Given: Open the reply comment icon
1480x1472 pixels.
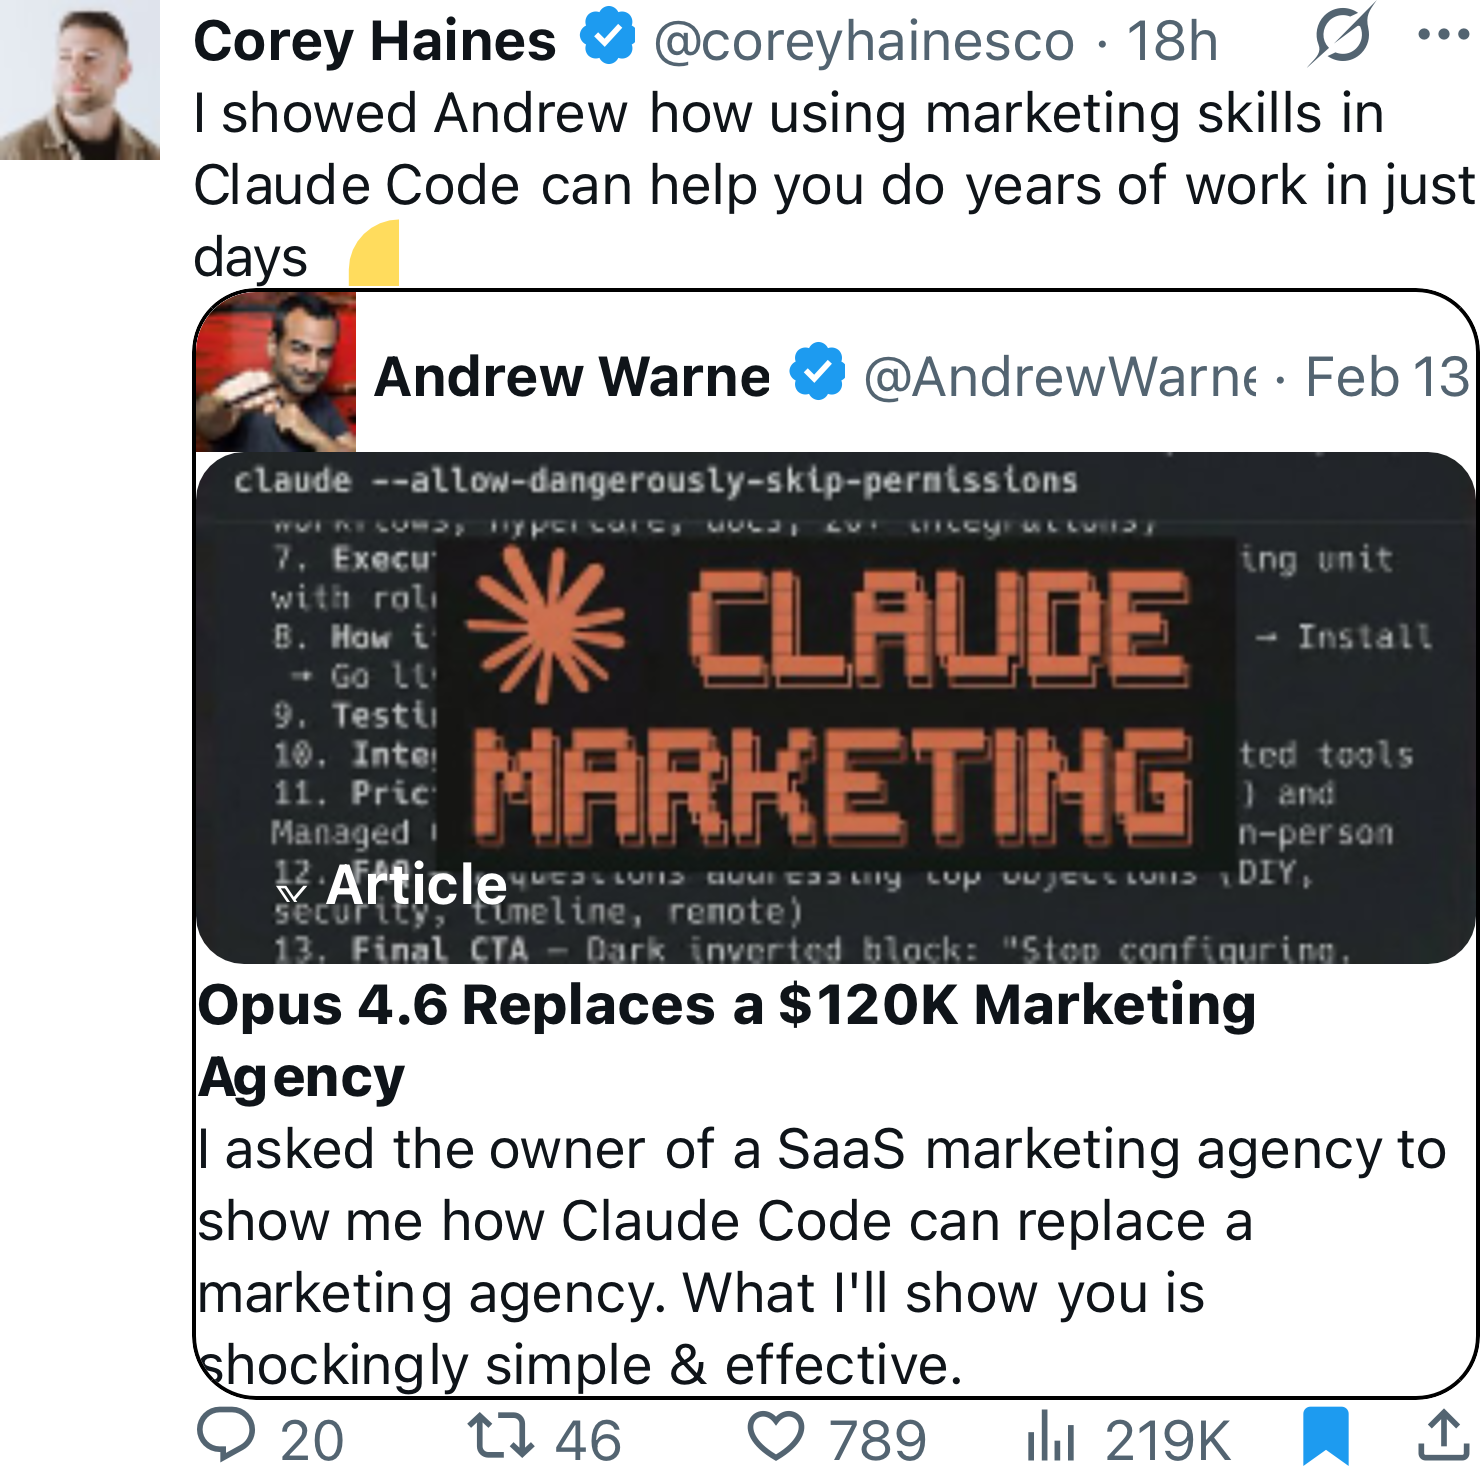Looking at the screenshot, I should pyautogui.click(x=226, y=1435).
